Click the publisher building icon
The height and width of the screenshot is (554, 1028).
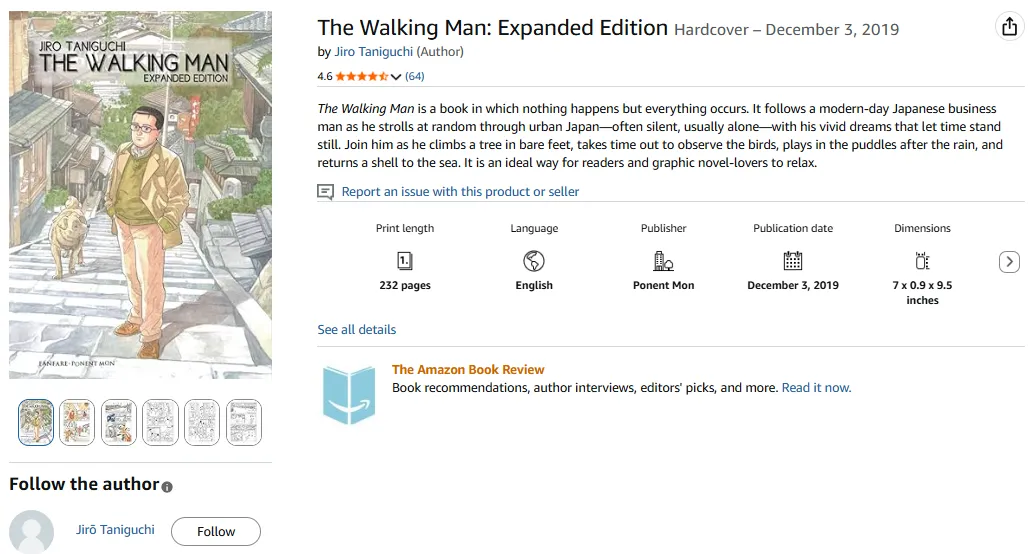tap(663, 261)
